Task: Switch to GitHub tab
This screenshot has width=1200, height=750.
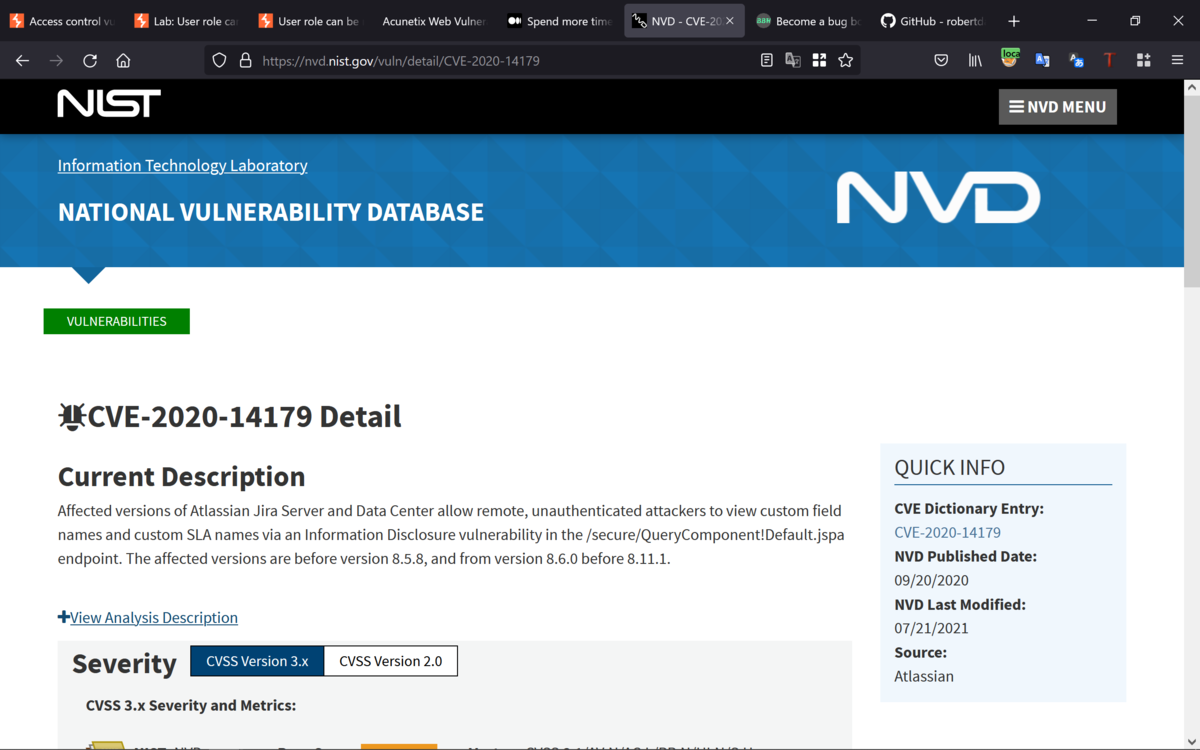Action: [932, 21]
